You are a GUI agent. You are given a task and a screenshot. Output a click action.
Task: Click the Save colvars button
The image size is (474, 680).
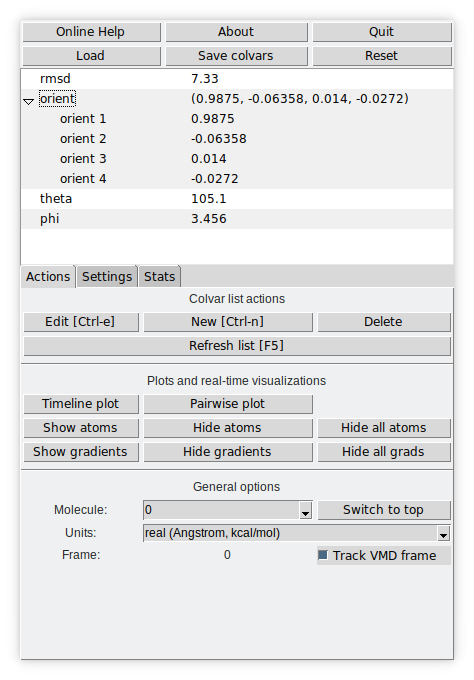[x=236, y=56]
